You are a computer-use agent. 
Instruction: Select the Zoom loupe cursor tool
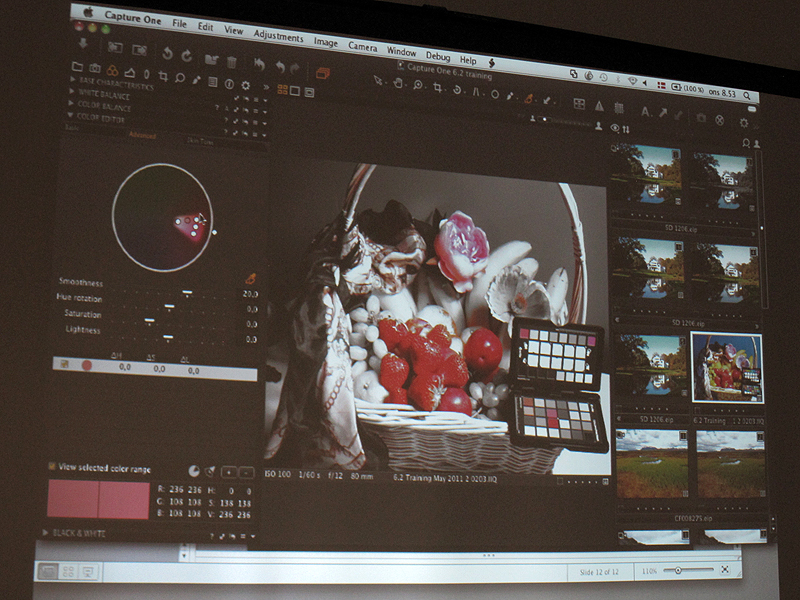click(418, 85)
